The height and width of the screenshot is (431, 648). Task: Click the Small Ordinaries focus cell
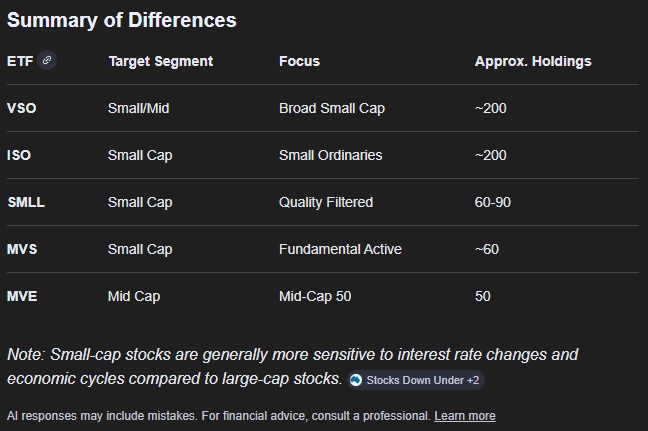click(x=330, y=155)
